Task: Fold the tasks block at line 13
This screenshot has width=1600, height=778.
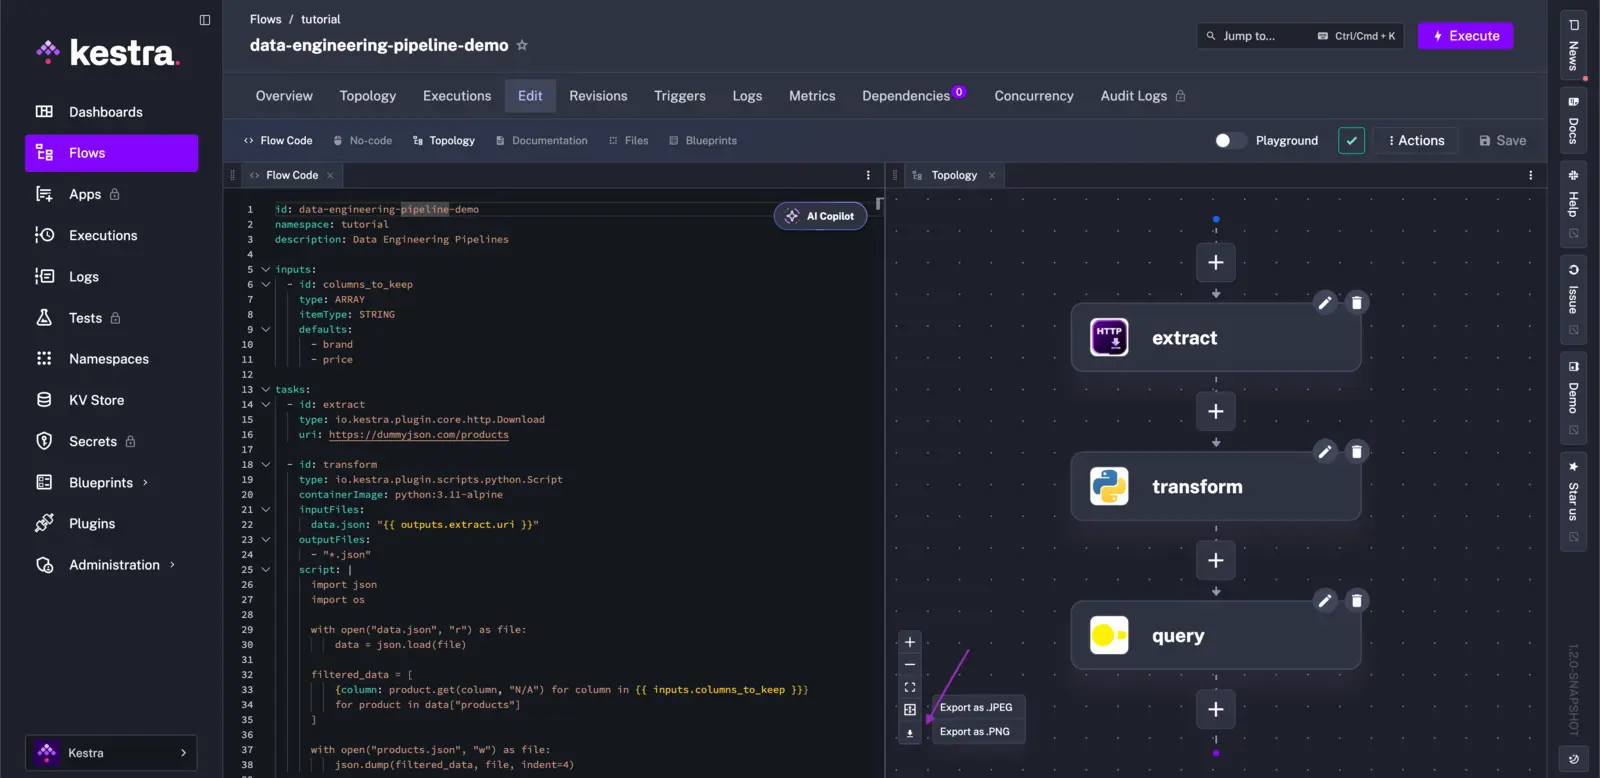Action: (265, 390)
